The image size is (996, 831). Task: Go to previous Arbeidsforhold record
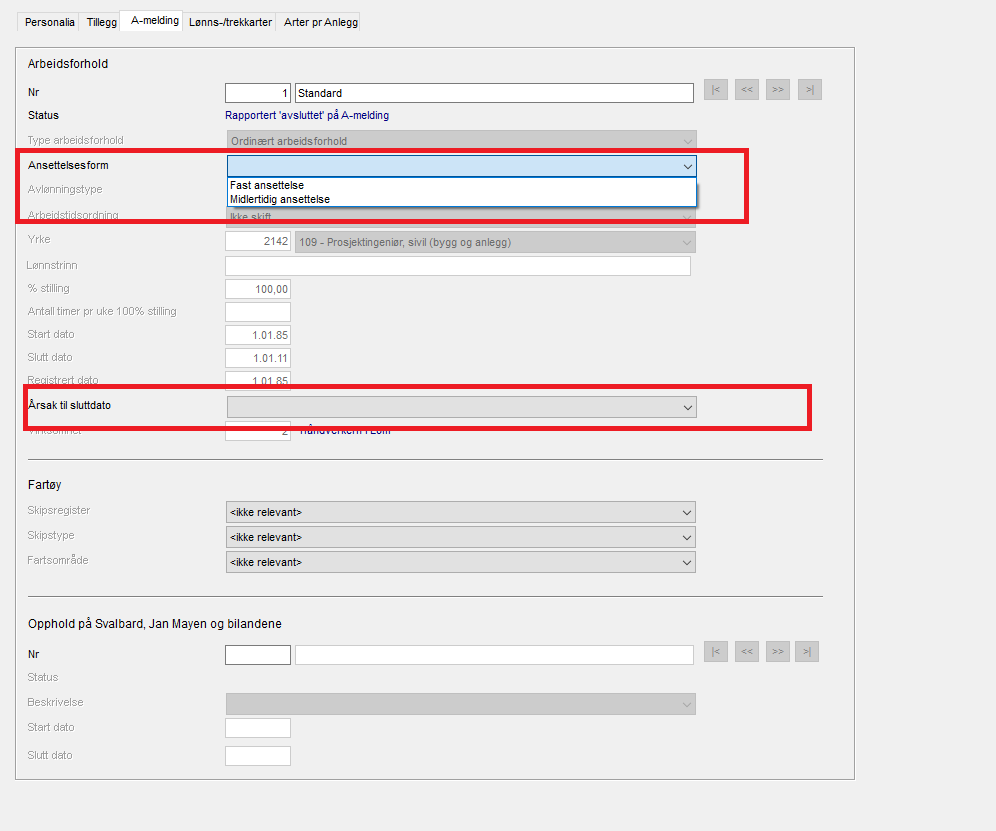click(747, 91)
